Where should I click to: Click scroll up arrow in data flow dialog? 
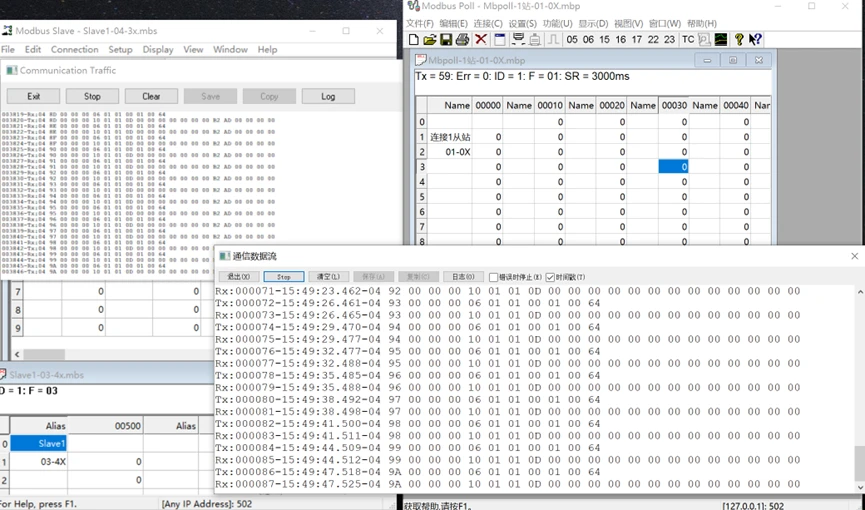click(x=859, y=292)
